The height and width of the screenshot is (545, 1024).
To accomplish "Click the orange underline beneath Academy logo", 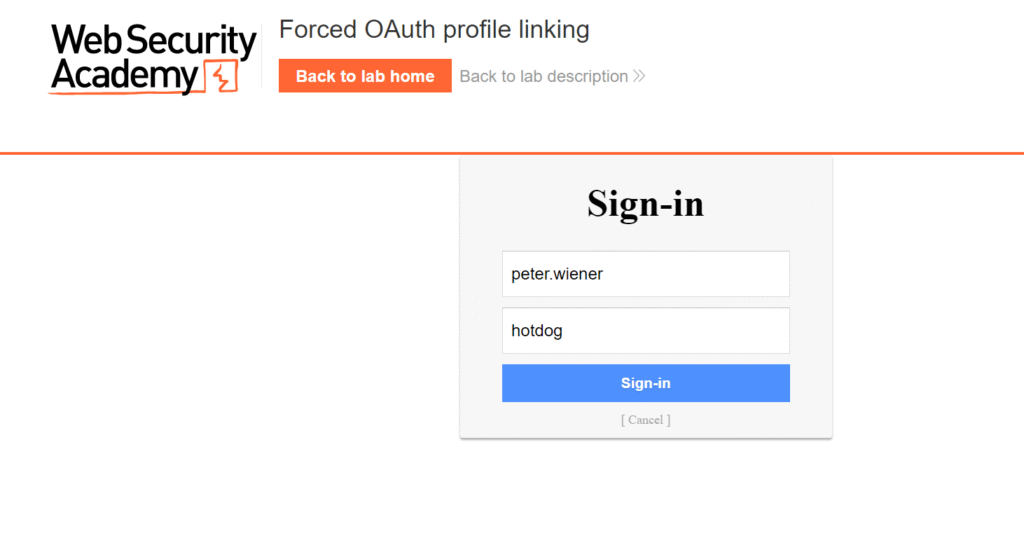I will coord(120,95).
